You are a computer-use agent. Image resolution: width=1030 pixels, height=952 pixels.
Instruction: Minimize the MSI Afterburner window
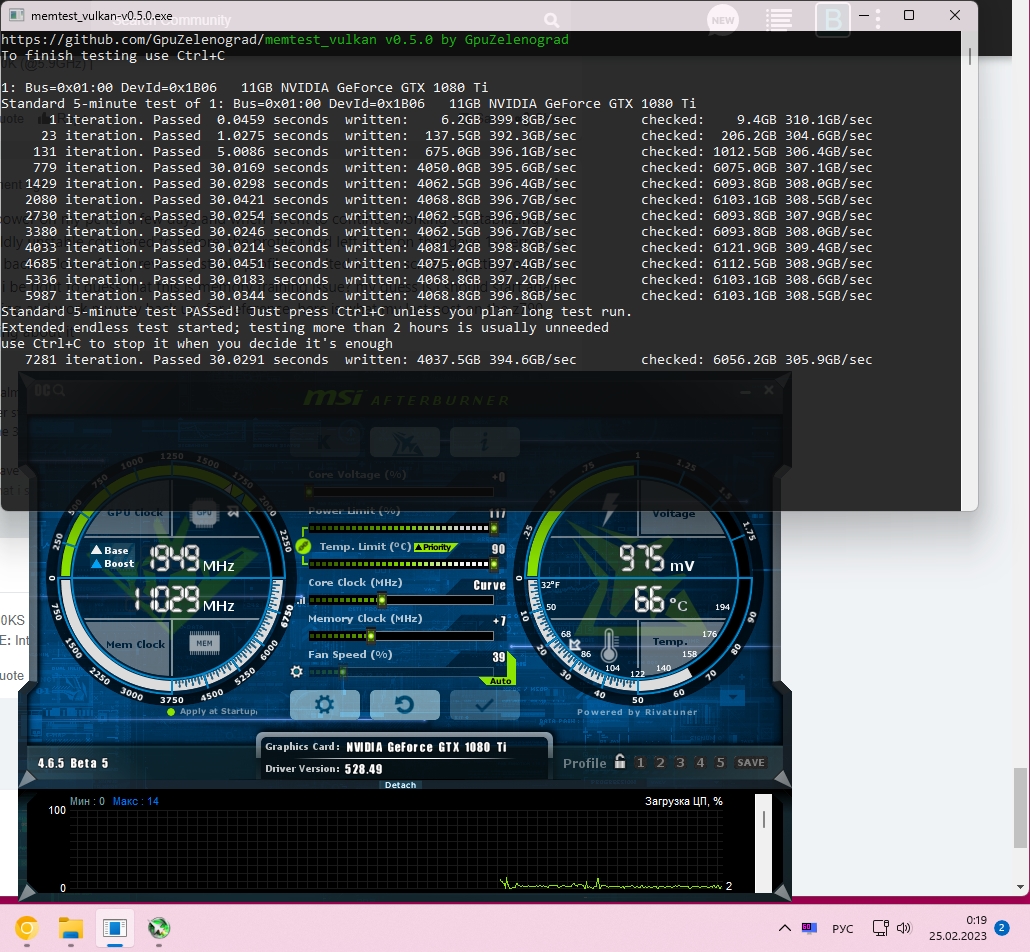click(745, 392)
